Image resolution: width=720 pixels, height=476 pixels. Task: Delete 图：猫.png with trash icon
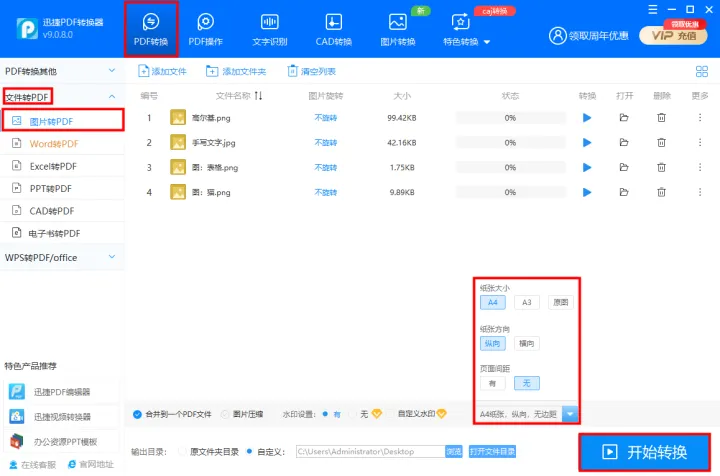click(x=661, y=192)
